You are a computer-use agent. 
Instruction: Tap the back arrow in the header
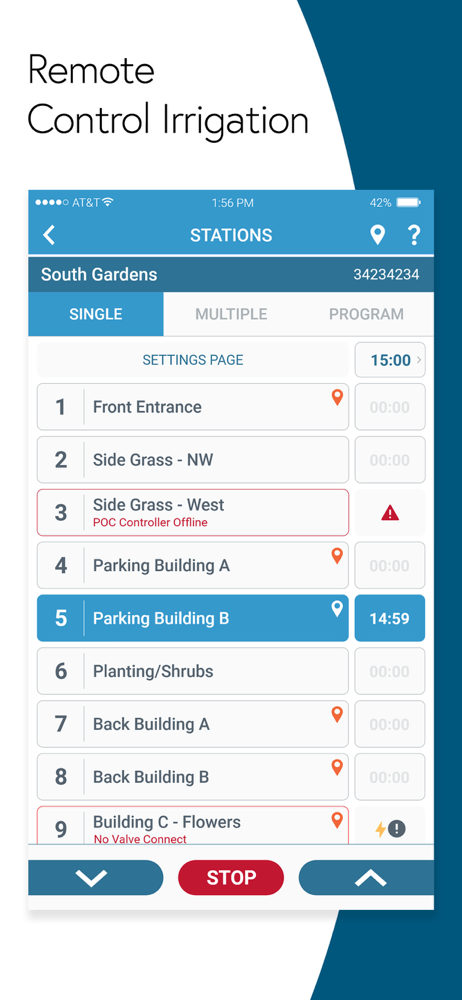click(48, 235)
